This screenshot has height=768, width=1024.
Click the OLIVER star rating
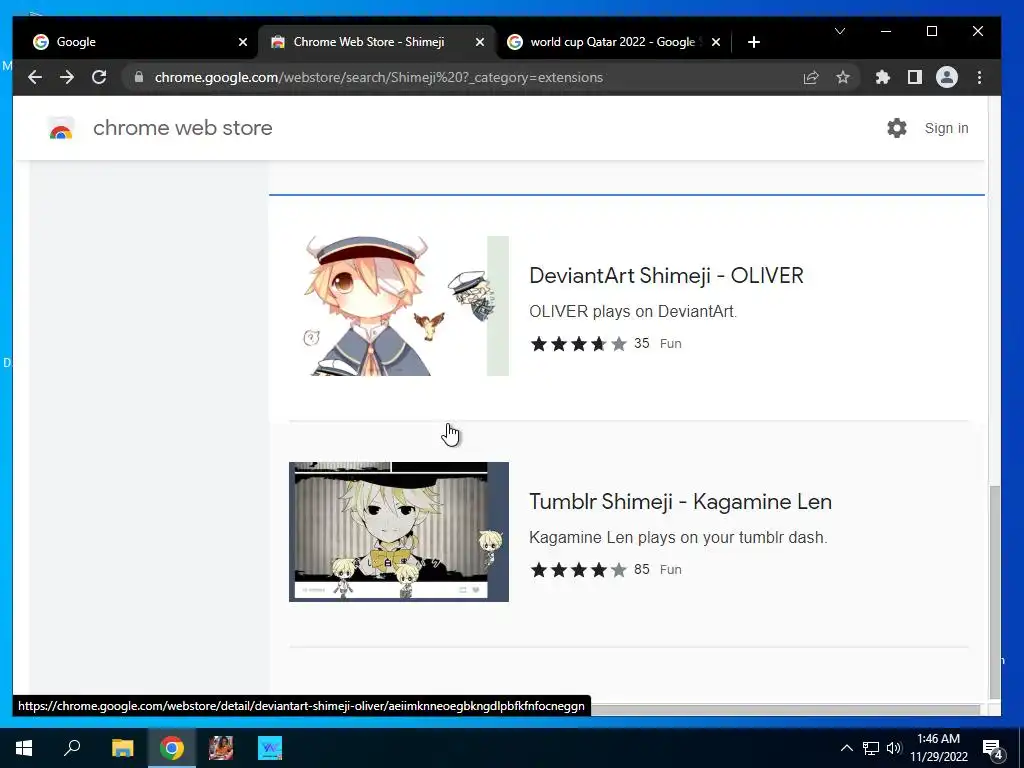[579, 344]
